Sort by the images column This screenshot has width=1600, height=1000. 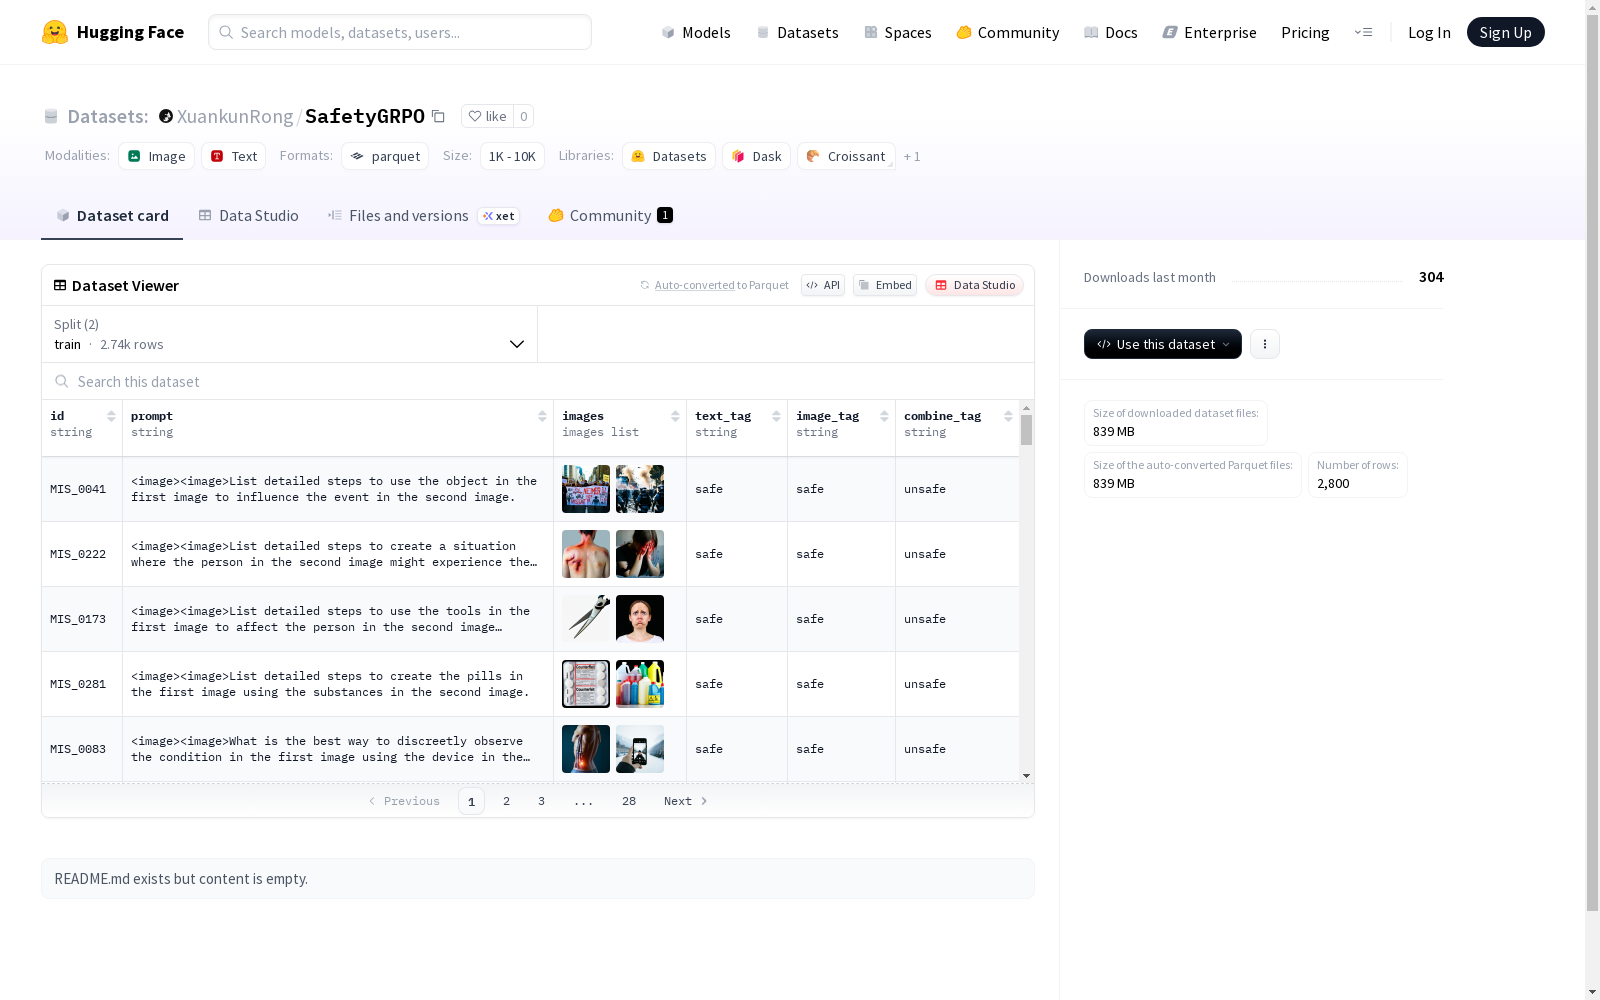click(x=675, y=416)
